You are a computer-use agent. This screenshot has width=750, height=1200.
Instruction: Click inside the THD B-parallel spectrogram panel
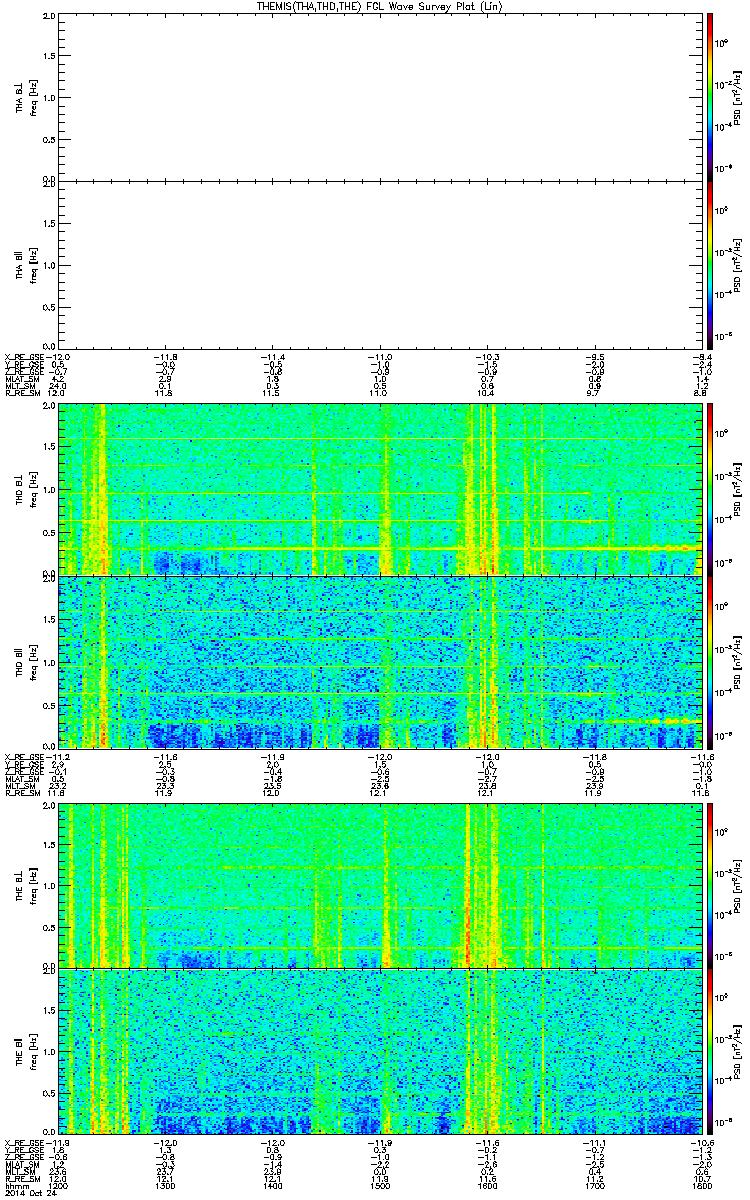click(378, 661)
